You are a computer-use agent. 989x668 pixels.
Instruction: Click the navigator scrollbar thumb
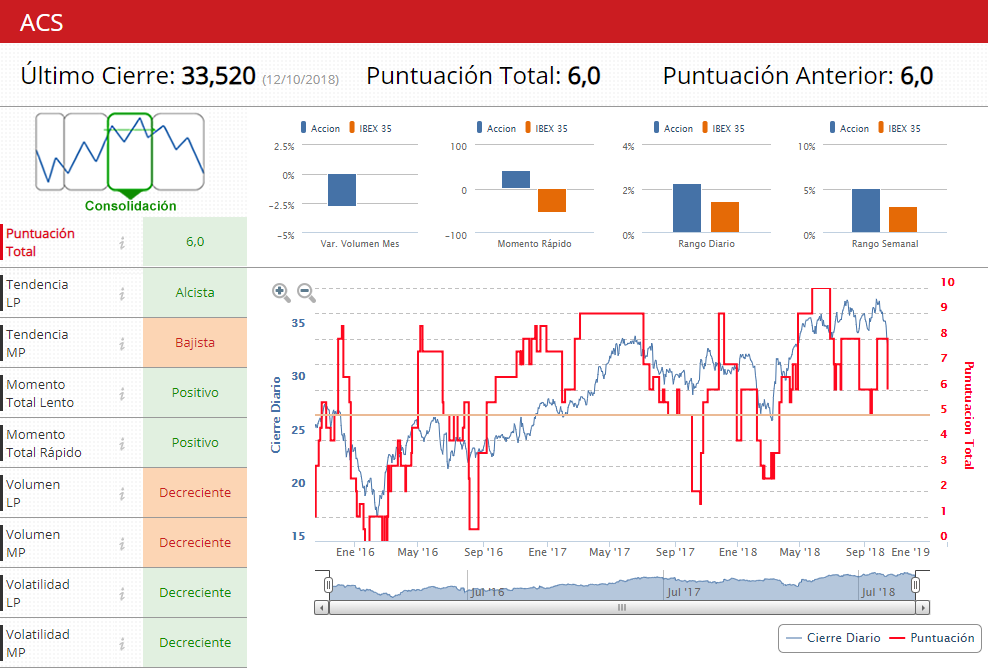(x=622, y=607)
